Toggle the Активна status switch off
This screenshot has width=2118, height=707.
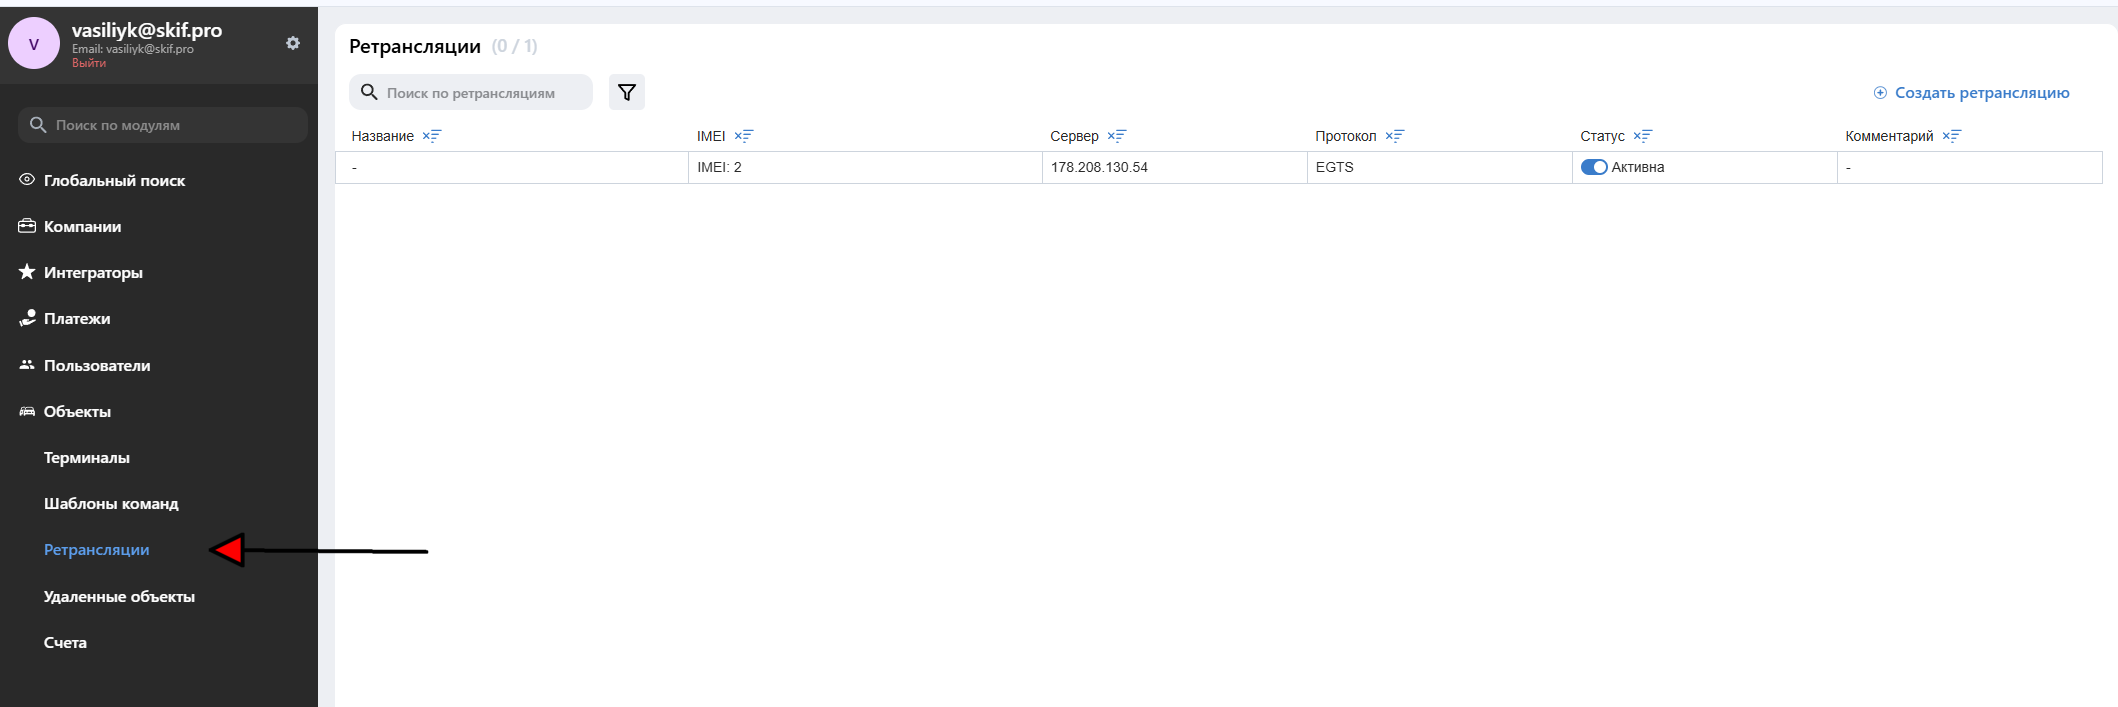[x=1594, y=167]
